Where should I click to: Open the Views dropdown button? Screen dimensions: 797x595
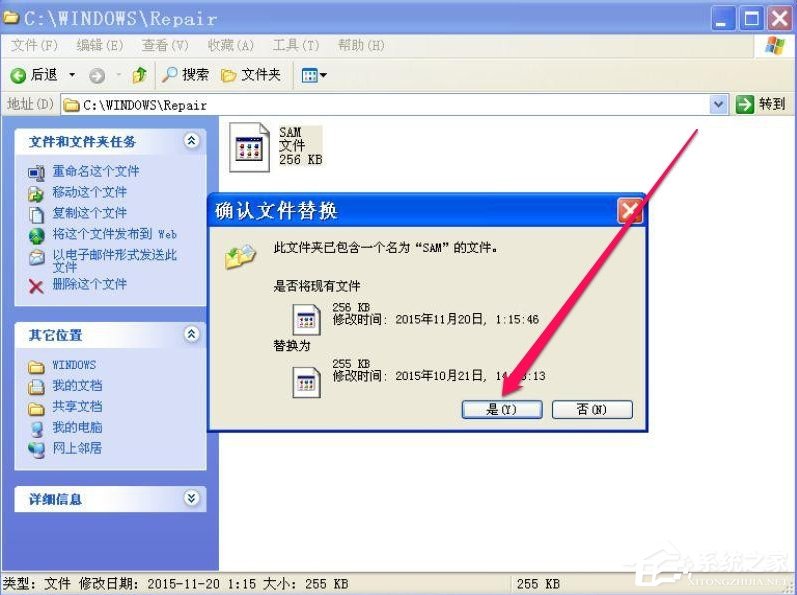(x=314, y=76)
